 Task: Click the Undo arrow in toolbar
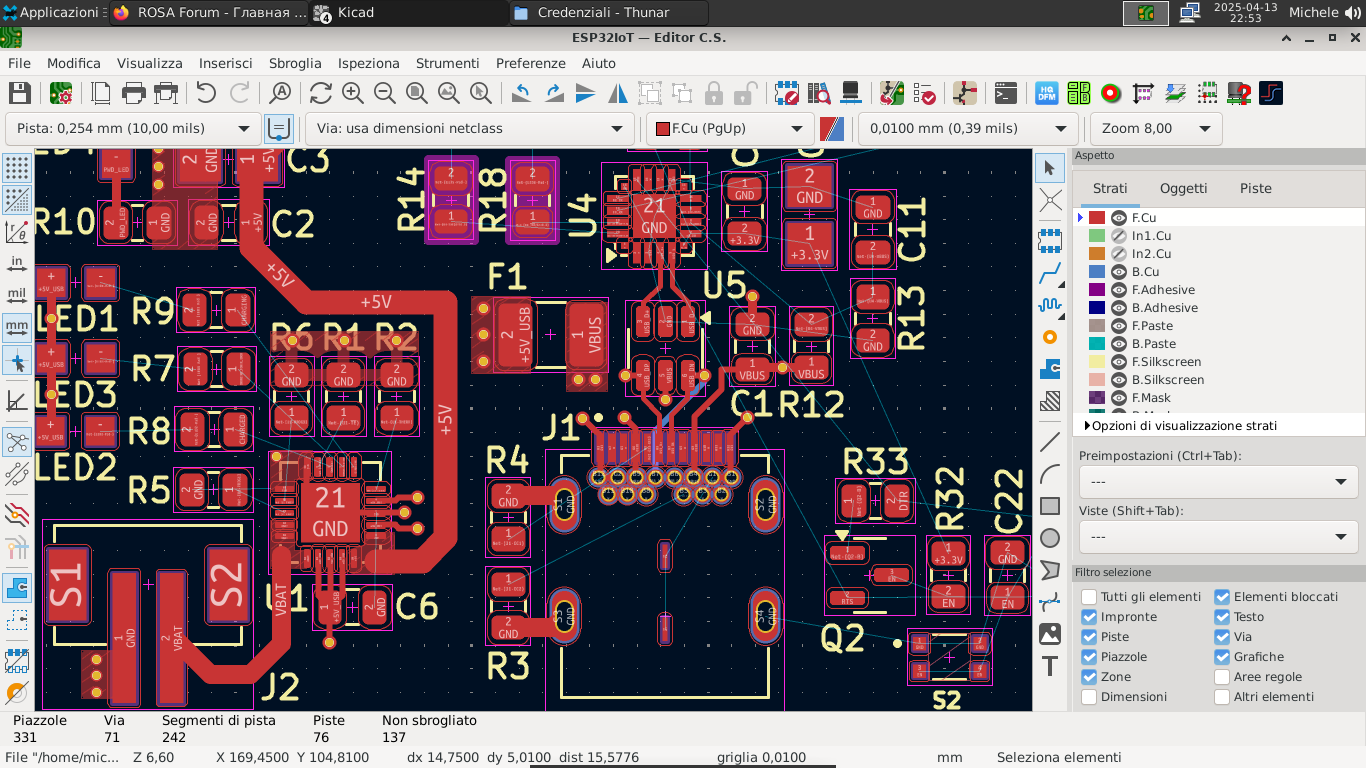pyautogui.click(x=206, y=93)
